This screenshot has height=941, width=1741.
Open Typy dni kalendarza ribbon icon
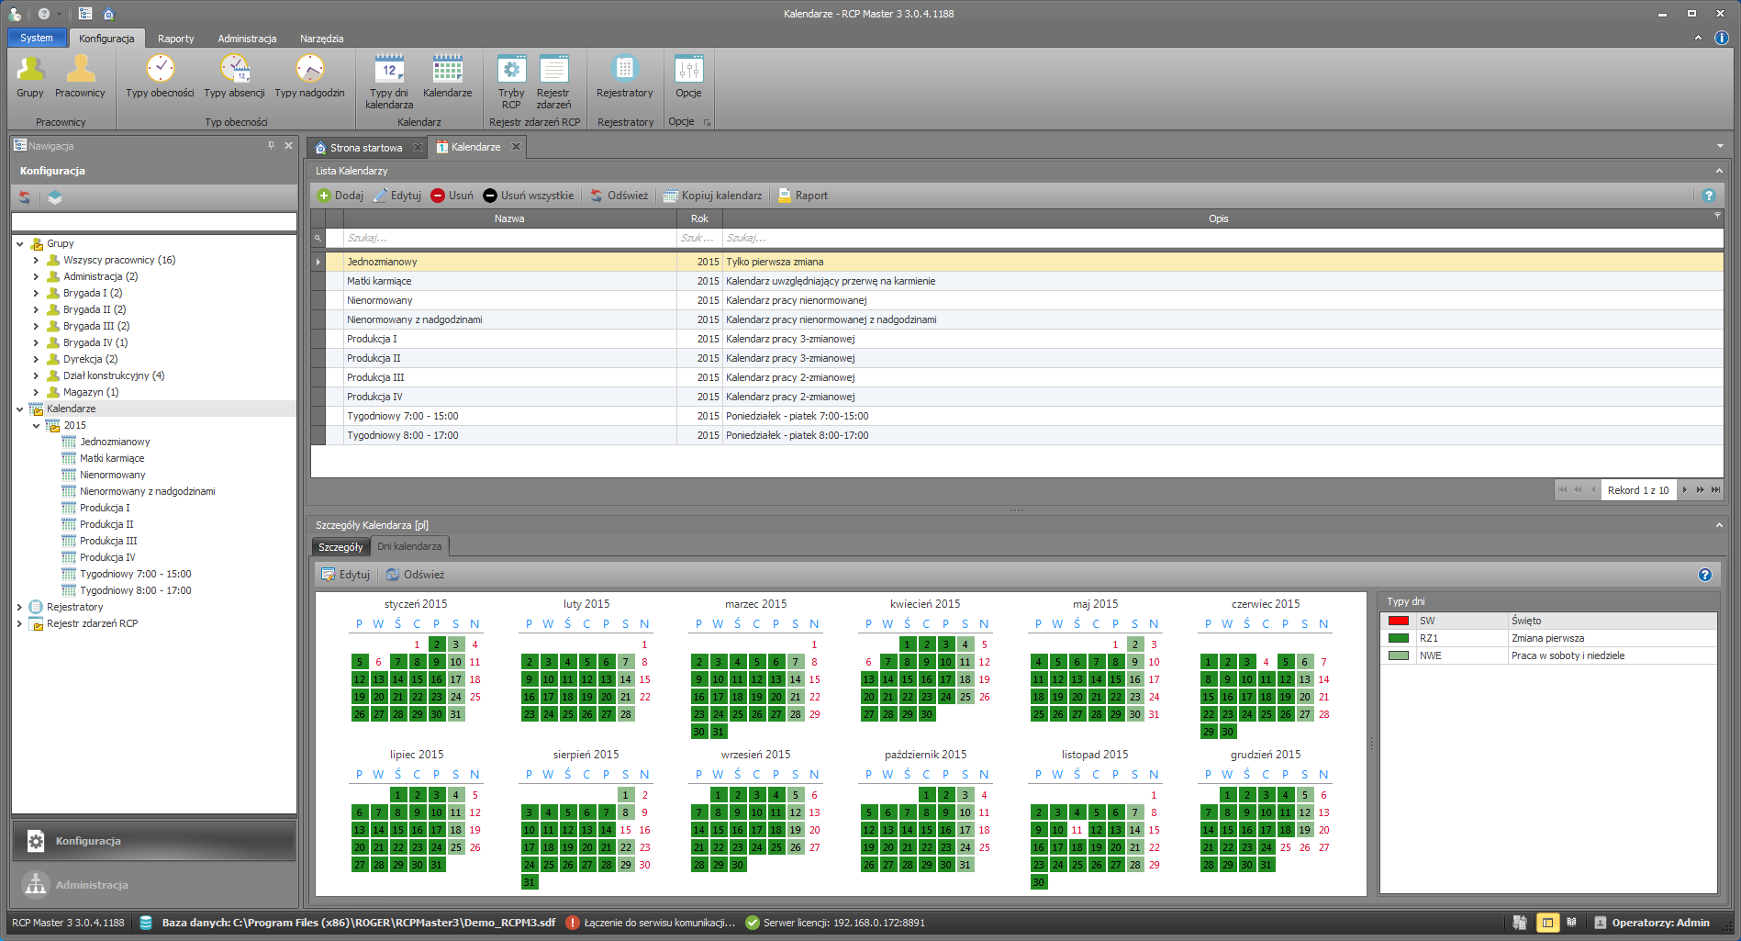coord(389,81)
